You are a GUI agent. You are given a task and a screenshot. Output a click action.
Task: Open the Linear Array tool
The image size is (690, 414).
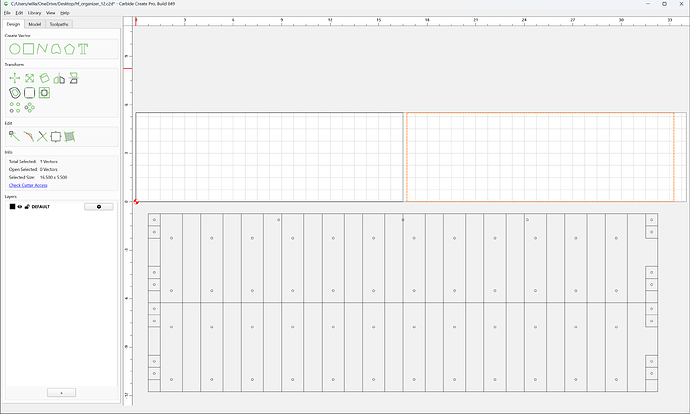point(15,107)
